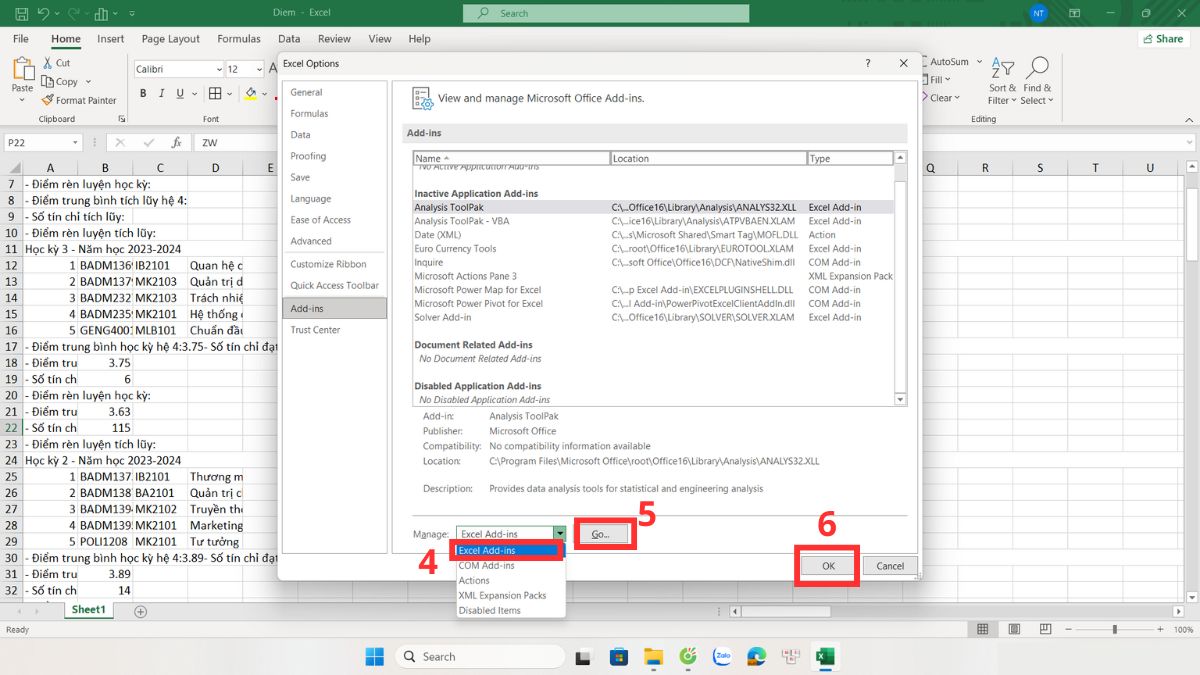Viewport: 1200px width, 675px height.
Task: Click the Go... button
Action: (601, 534)
